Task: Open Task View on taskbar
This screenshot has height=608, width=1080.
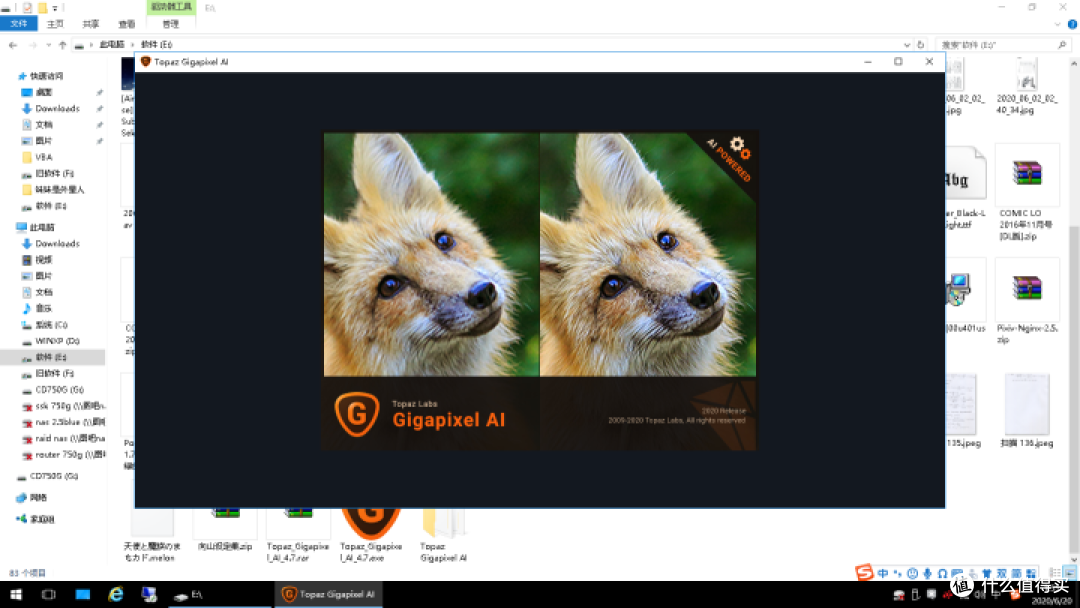Action: pos(48,594)
